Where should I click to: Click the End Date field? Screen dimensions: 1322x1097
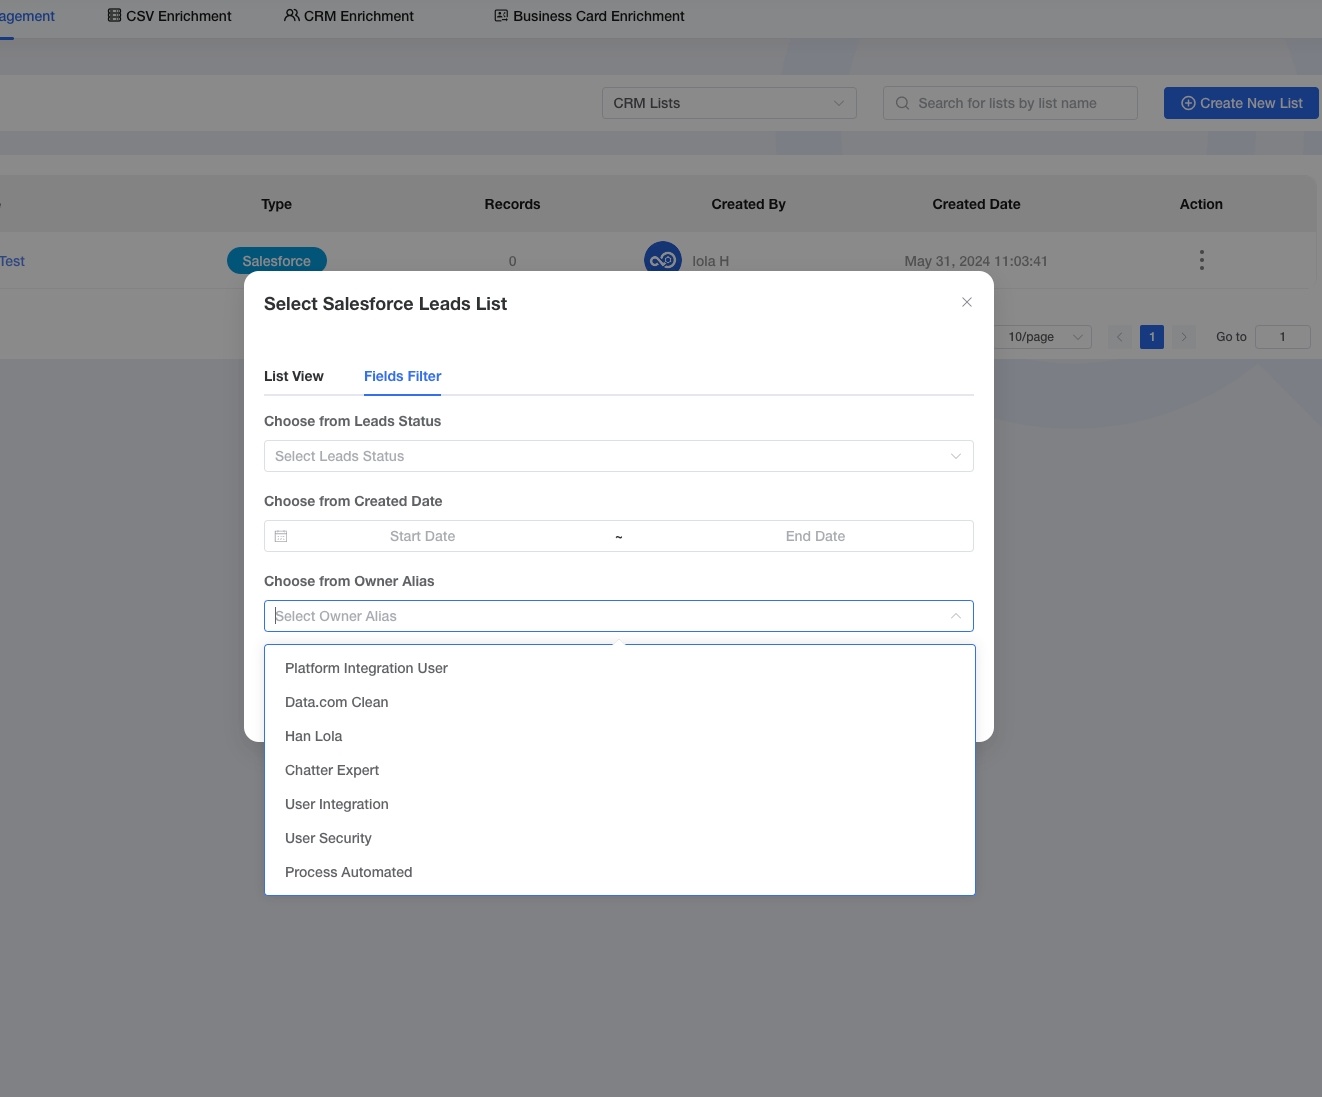(x=815, y=536)
